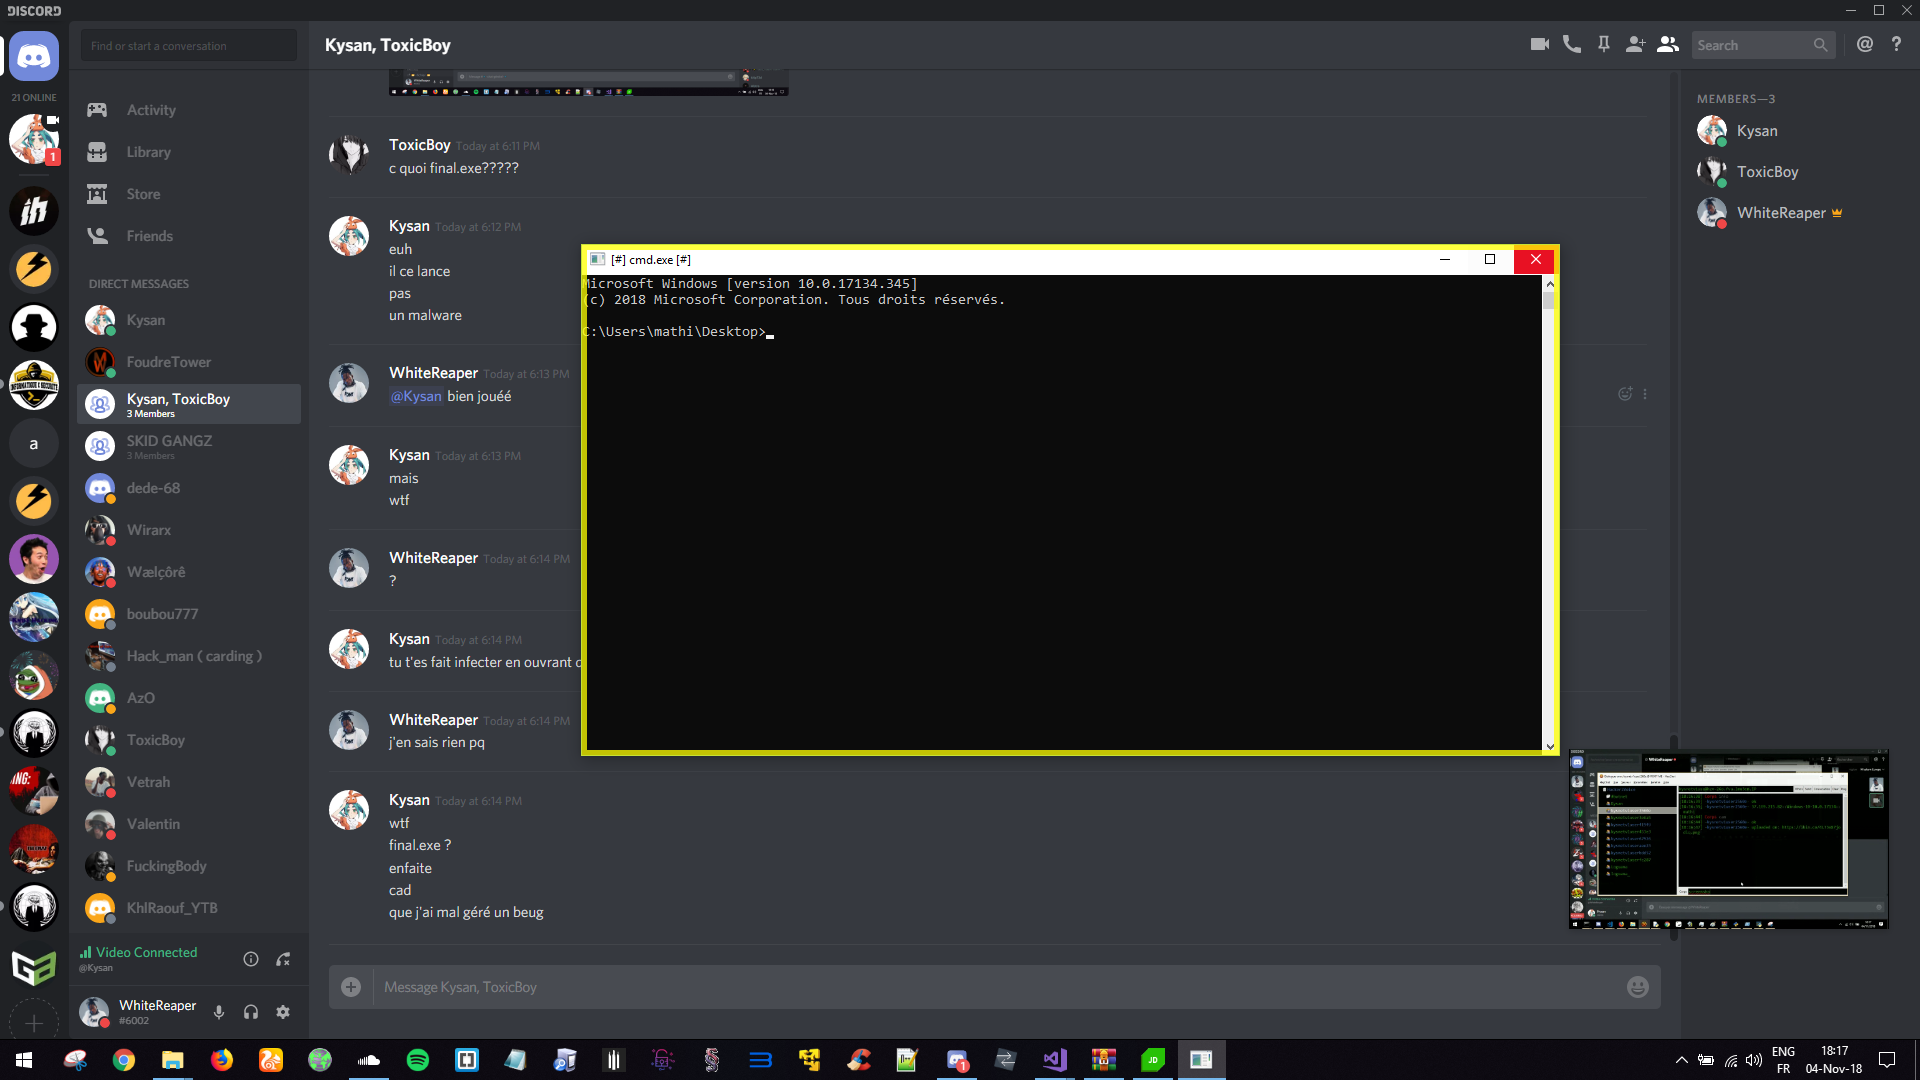Toggle headphone deafen
Viewport: 1920px width, 1080px height.
[x=251, y=1012]
